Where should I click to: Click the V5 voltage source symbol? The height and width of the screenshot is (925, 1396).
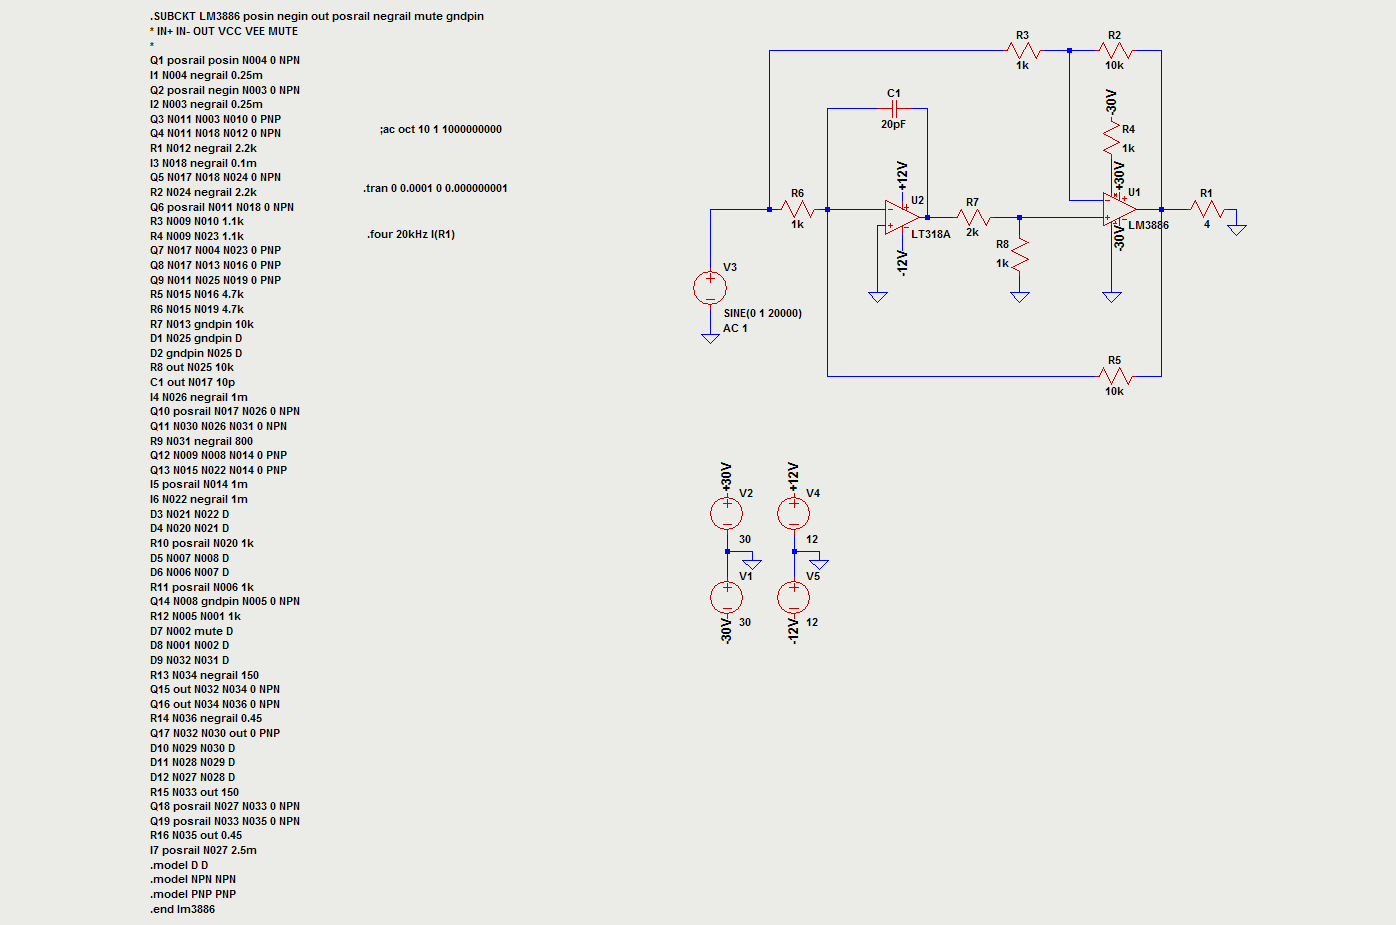pyautogui.click(x=794, y=597)
